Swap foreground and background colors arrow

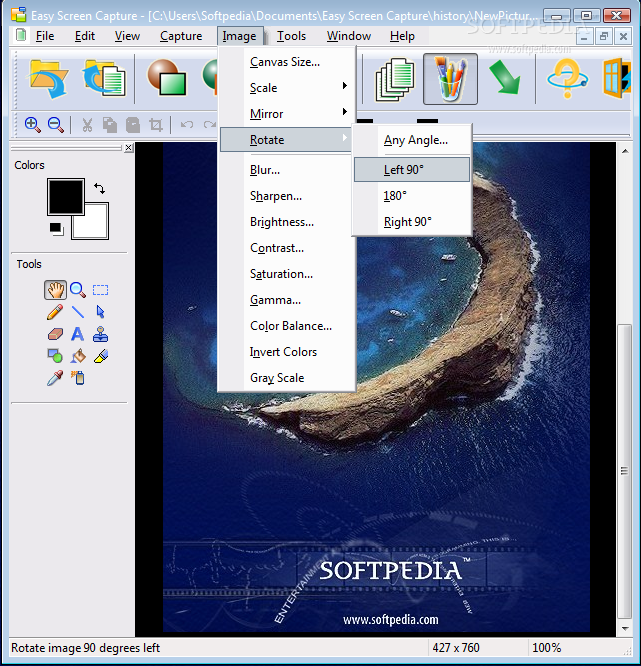point(99,188)
